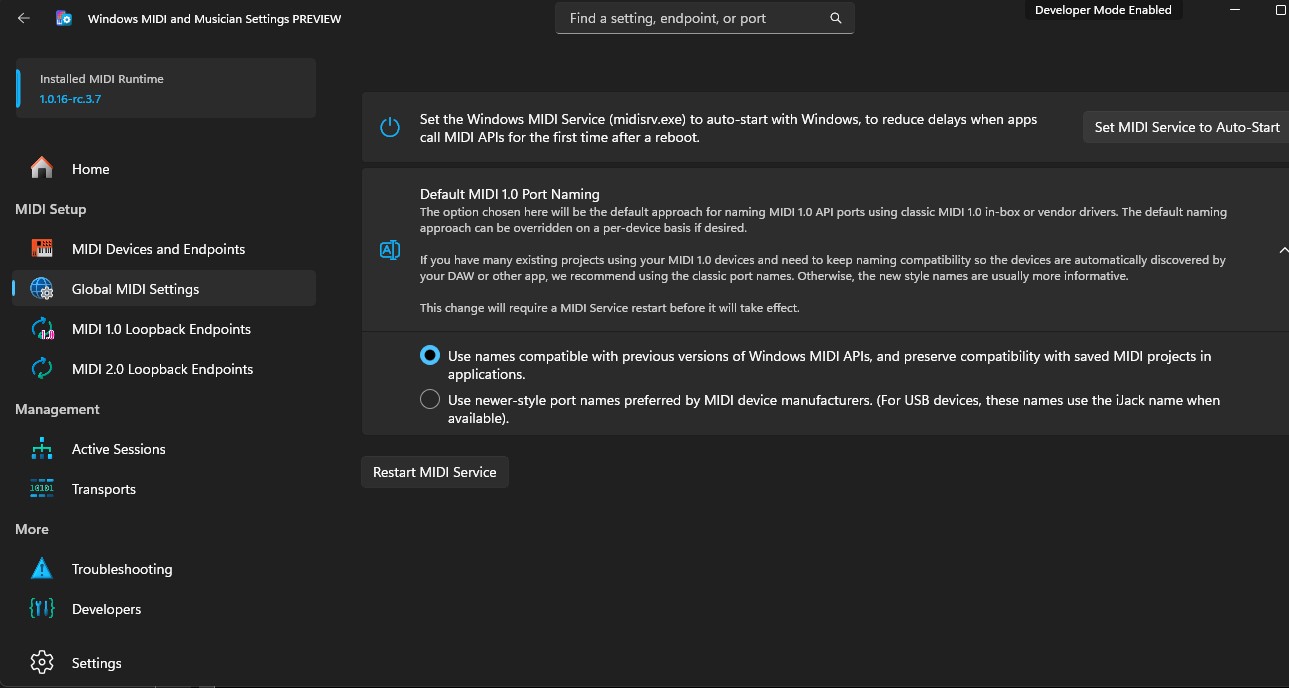Click the Settings gear icon
The width and height of the screenshot is (1289, 688).
coord(42,663)
